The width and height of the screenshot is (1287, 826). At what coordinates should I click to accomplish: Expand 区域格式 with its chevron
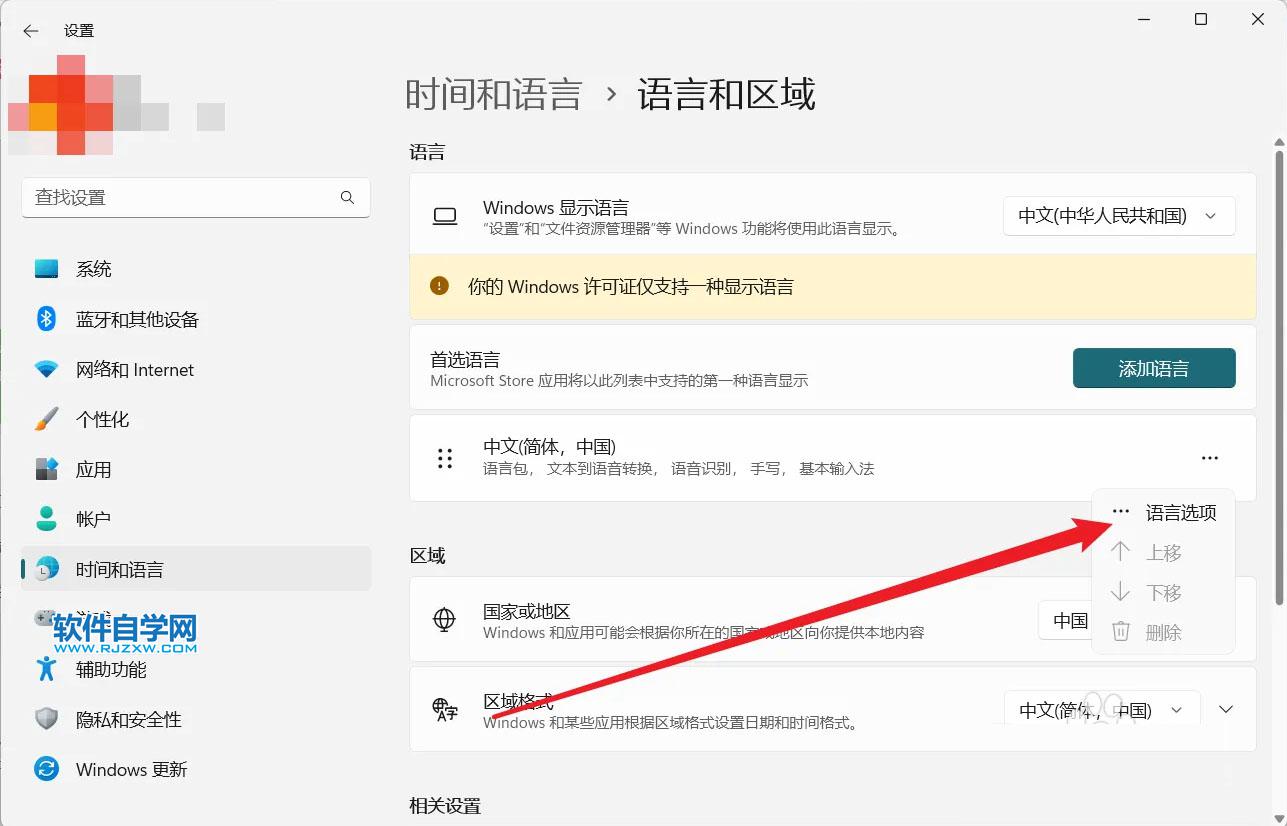click(x=1226, y=709)
